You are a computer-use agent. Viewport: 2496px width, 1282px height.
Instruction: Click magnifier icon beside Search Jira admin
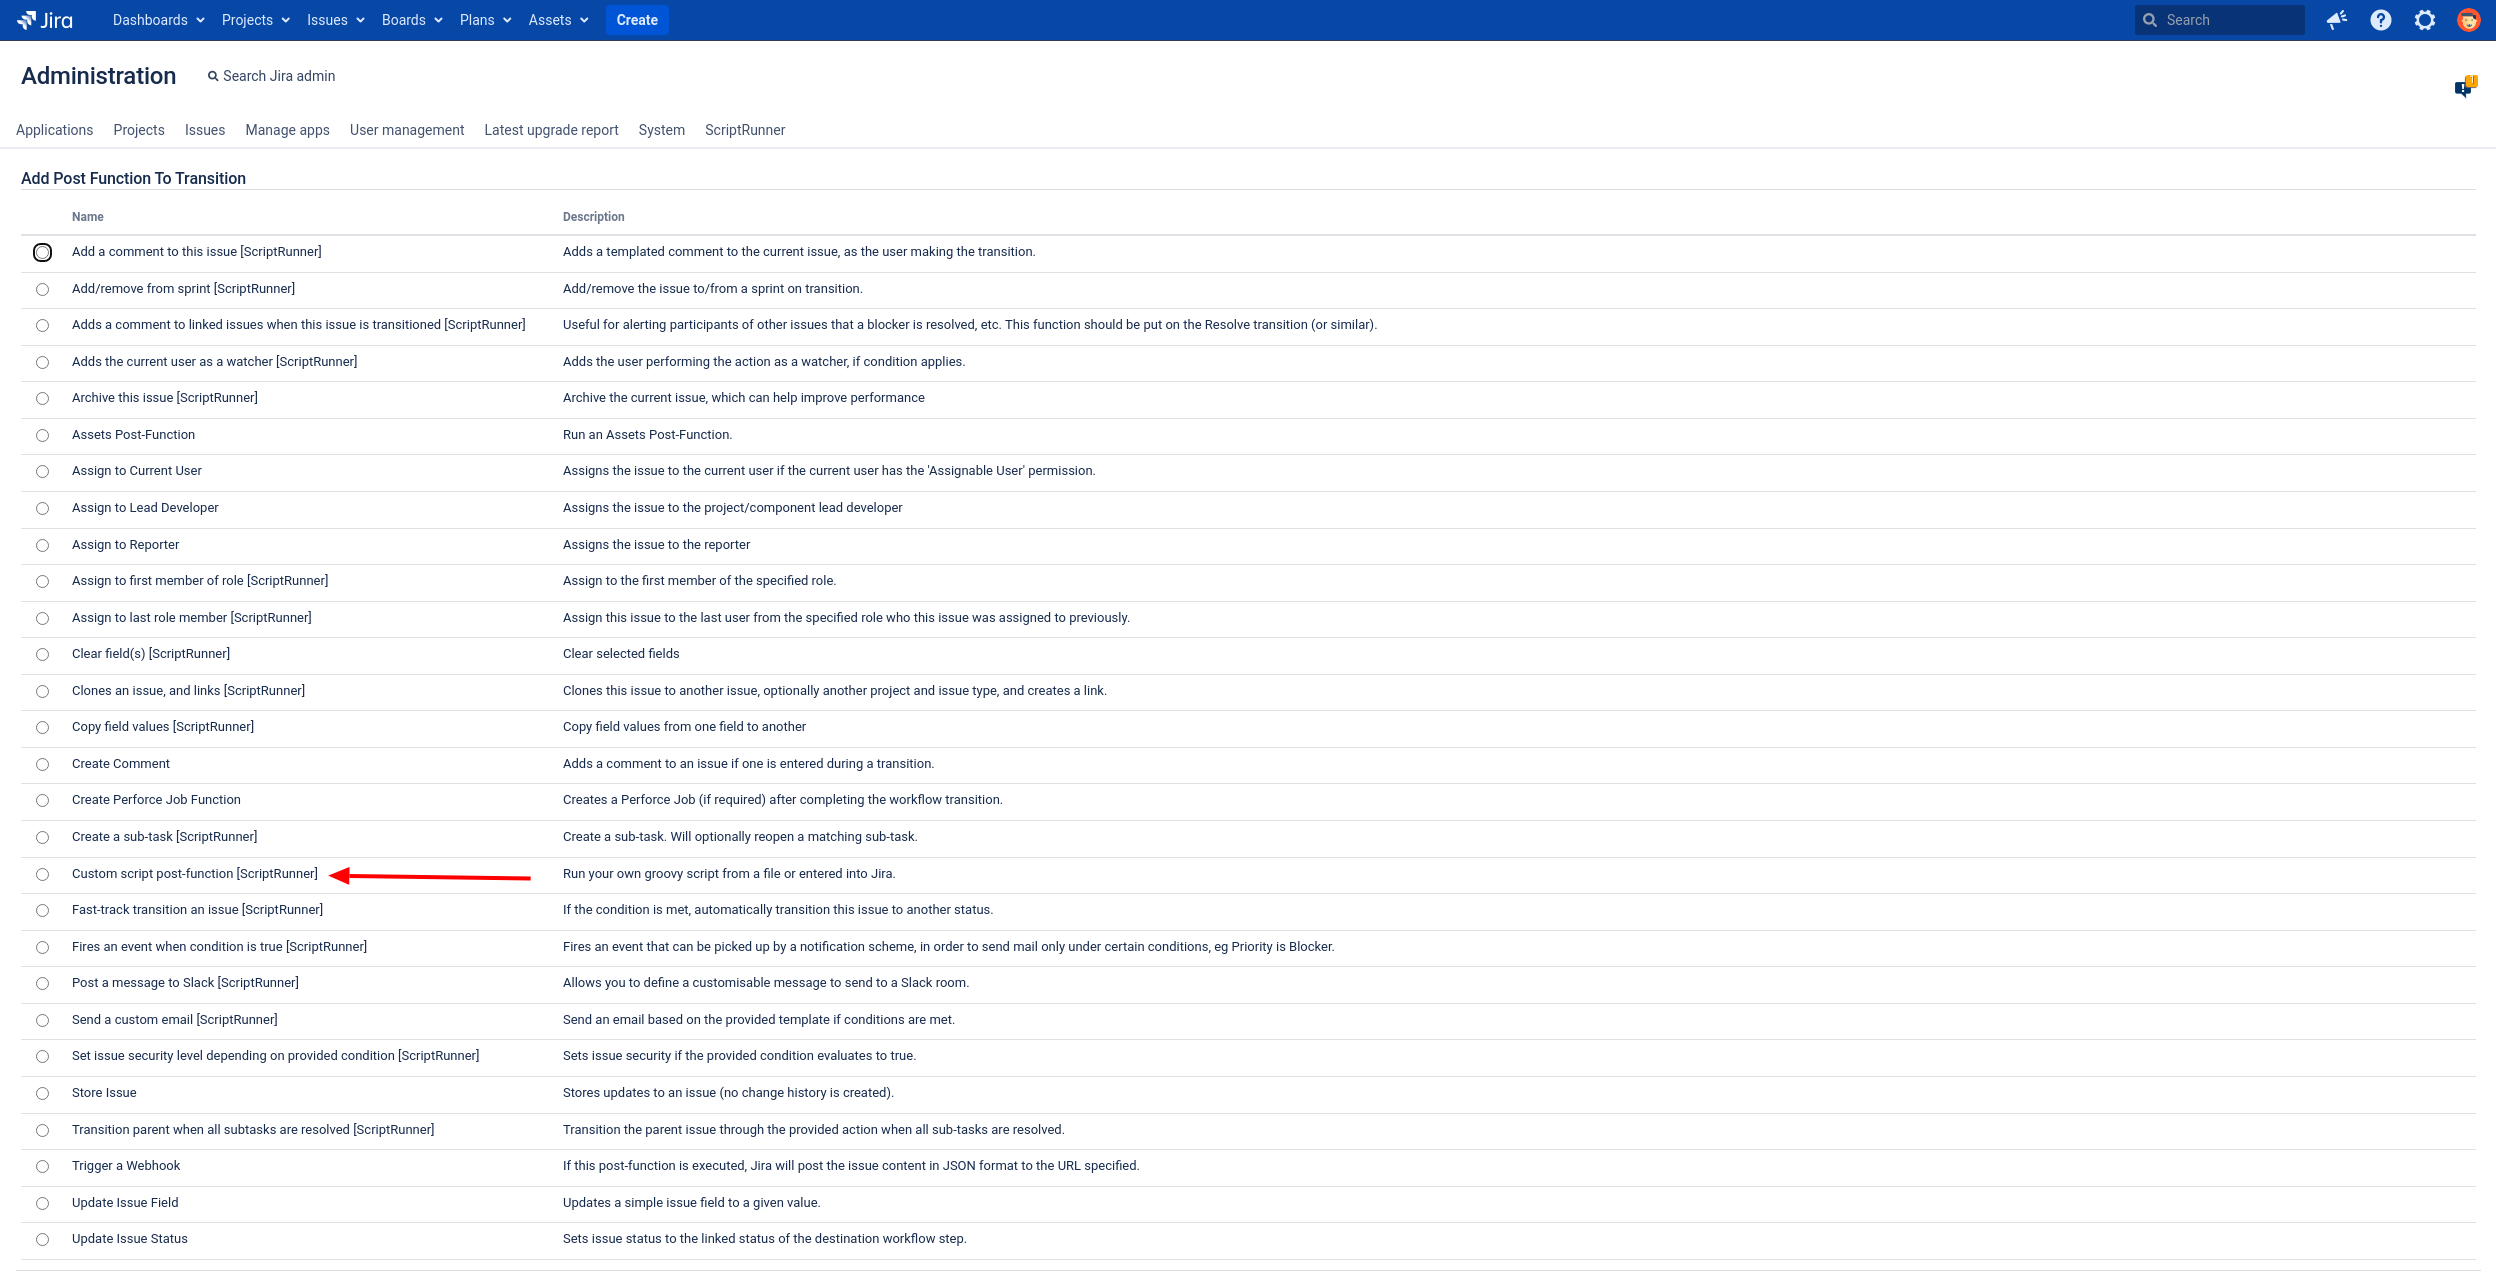click(x=213, y=77)
